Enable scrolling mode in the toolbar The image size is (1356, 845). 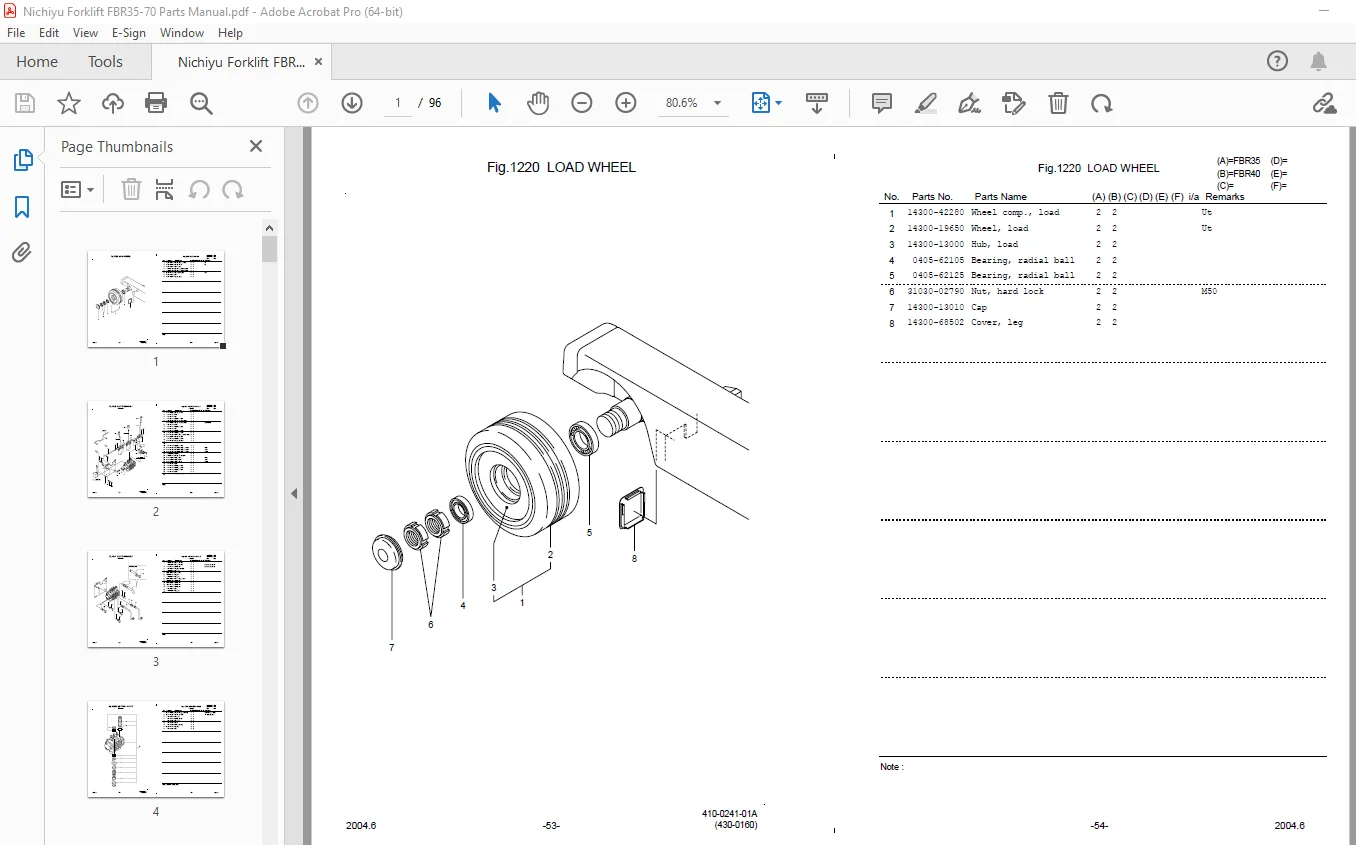point(817,103)
